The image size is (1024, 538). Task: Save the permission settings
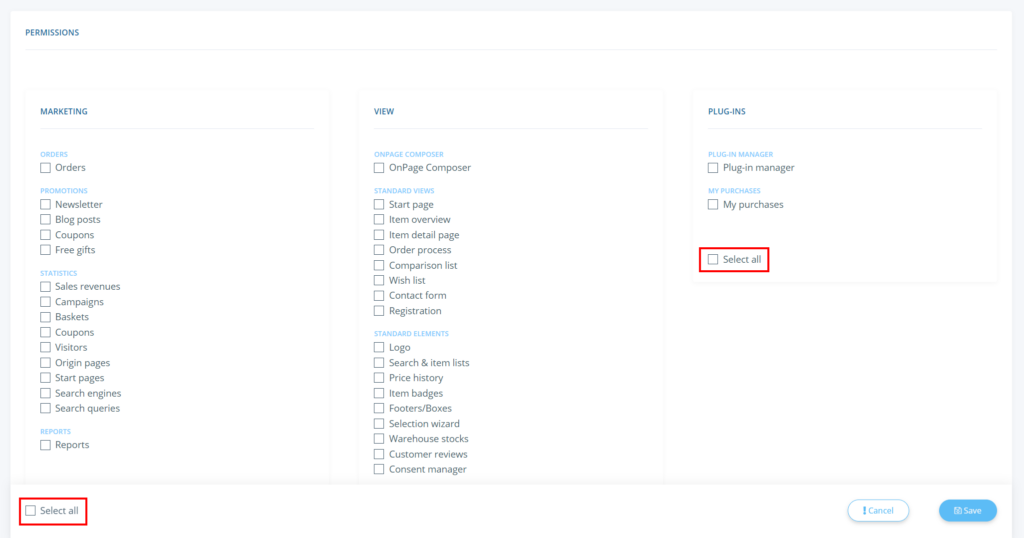click(968, 511)
